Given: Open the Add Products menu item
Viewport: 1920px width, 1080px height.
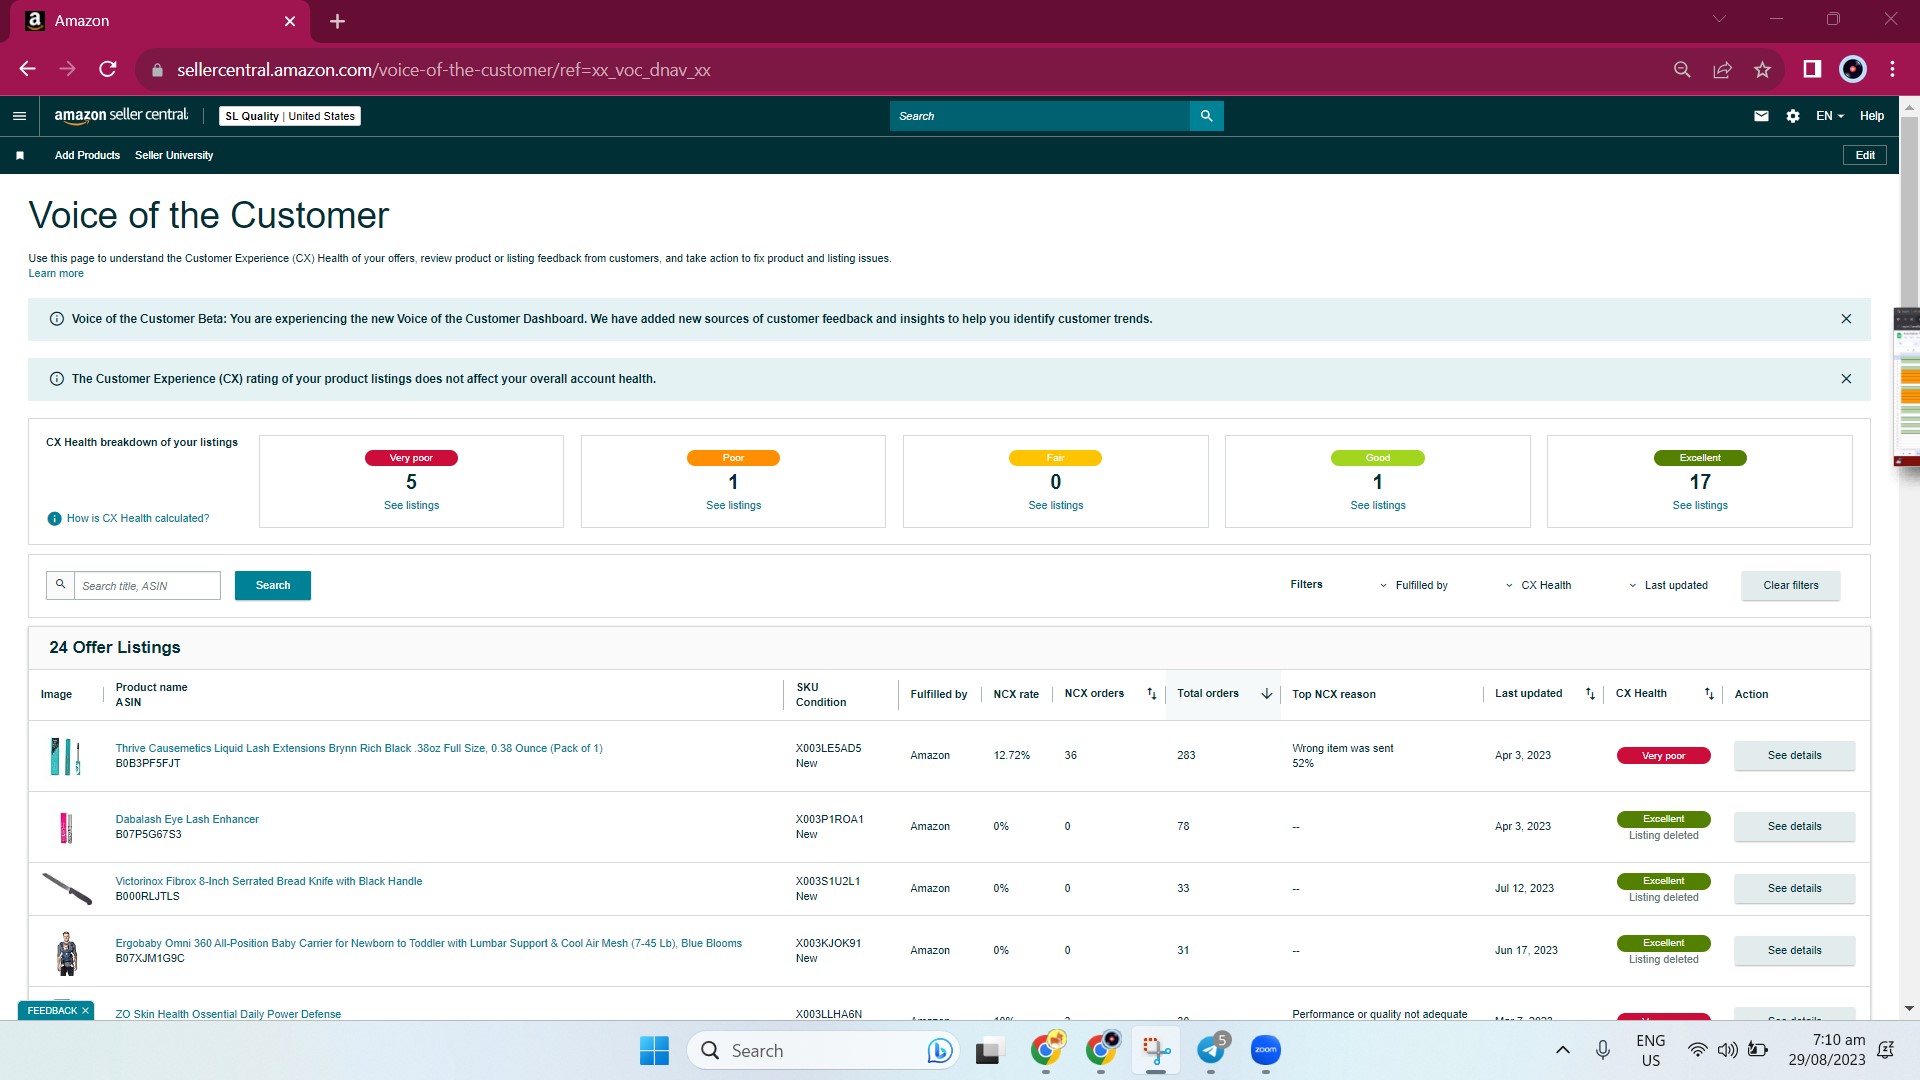Looking at the screenshot, I should (87, 156).
